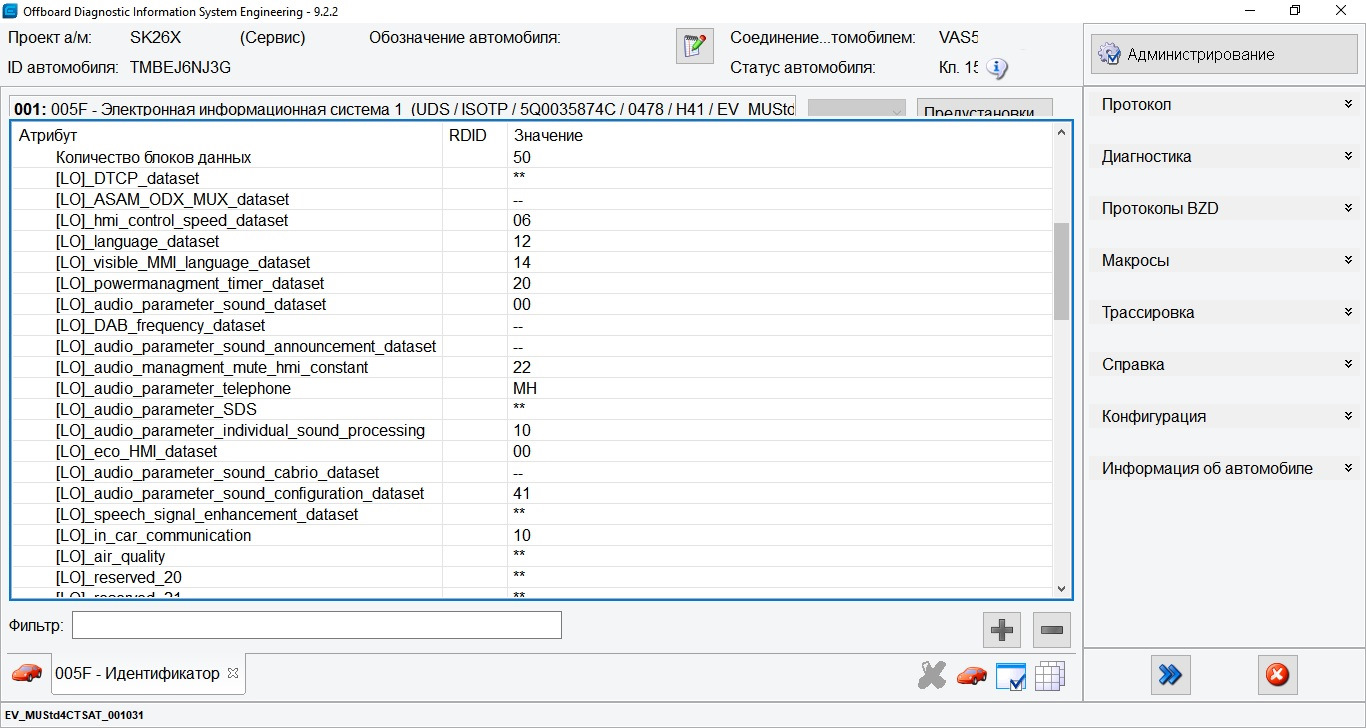Click the table scrollbar up arrow

click(1061, 132)
